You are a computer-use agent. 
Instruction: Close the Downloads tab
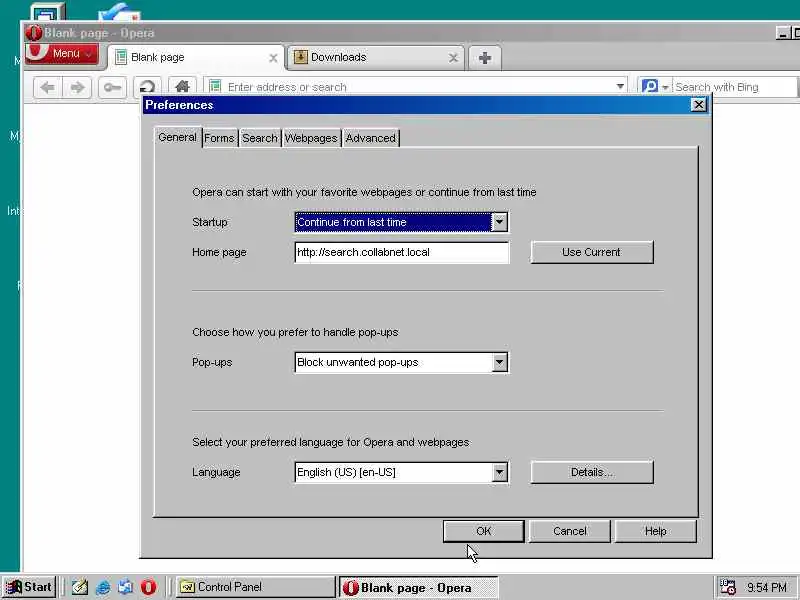coord(453,58)
